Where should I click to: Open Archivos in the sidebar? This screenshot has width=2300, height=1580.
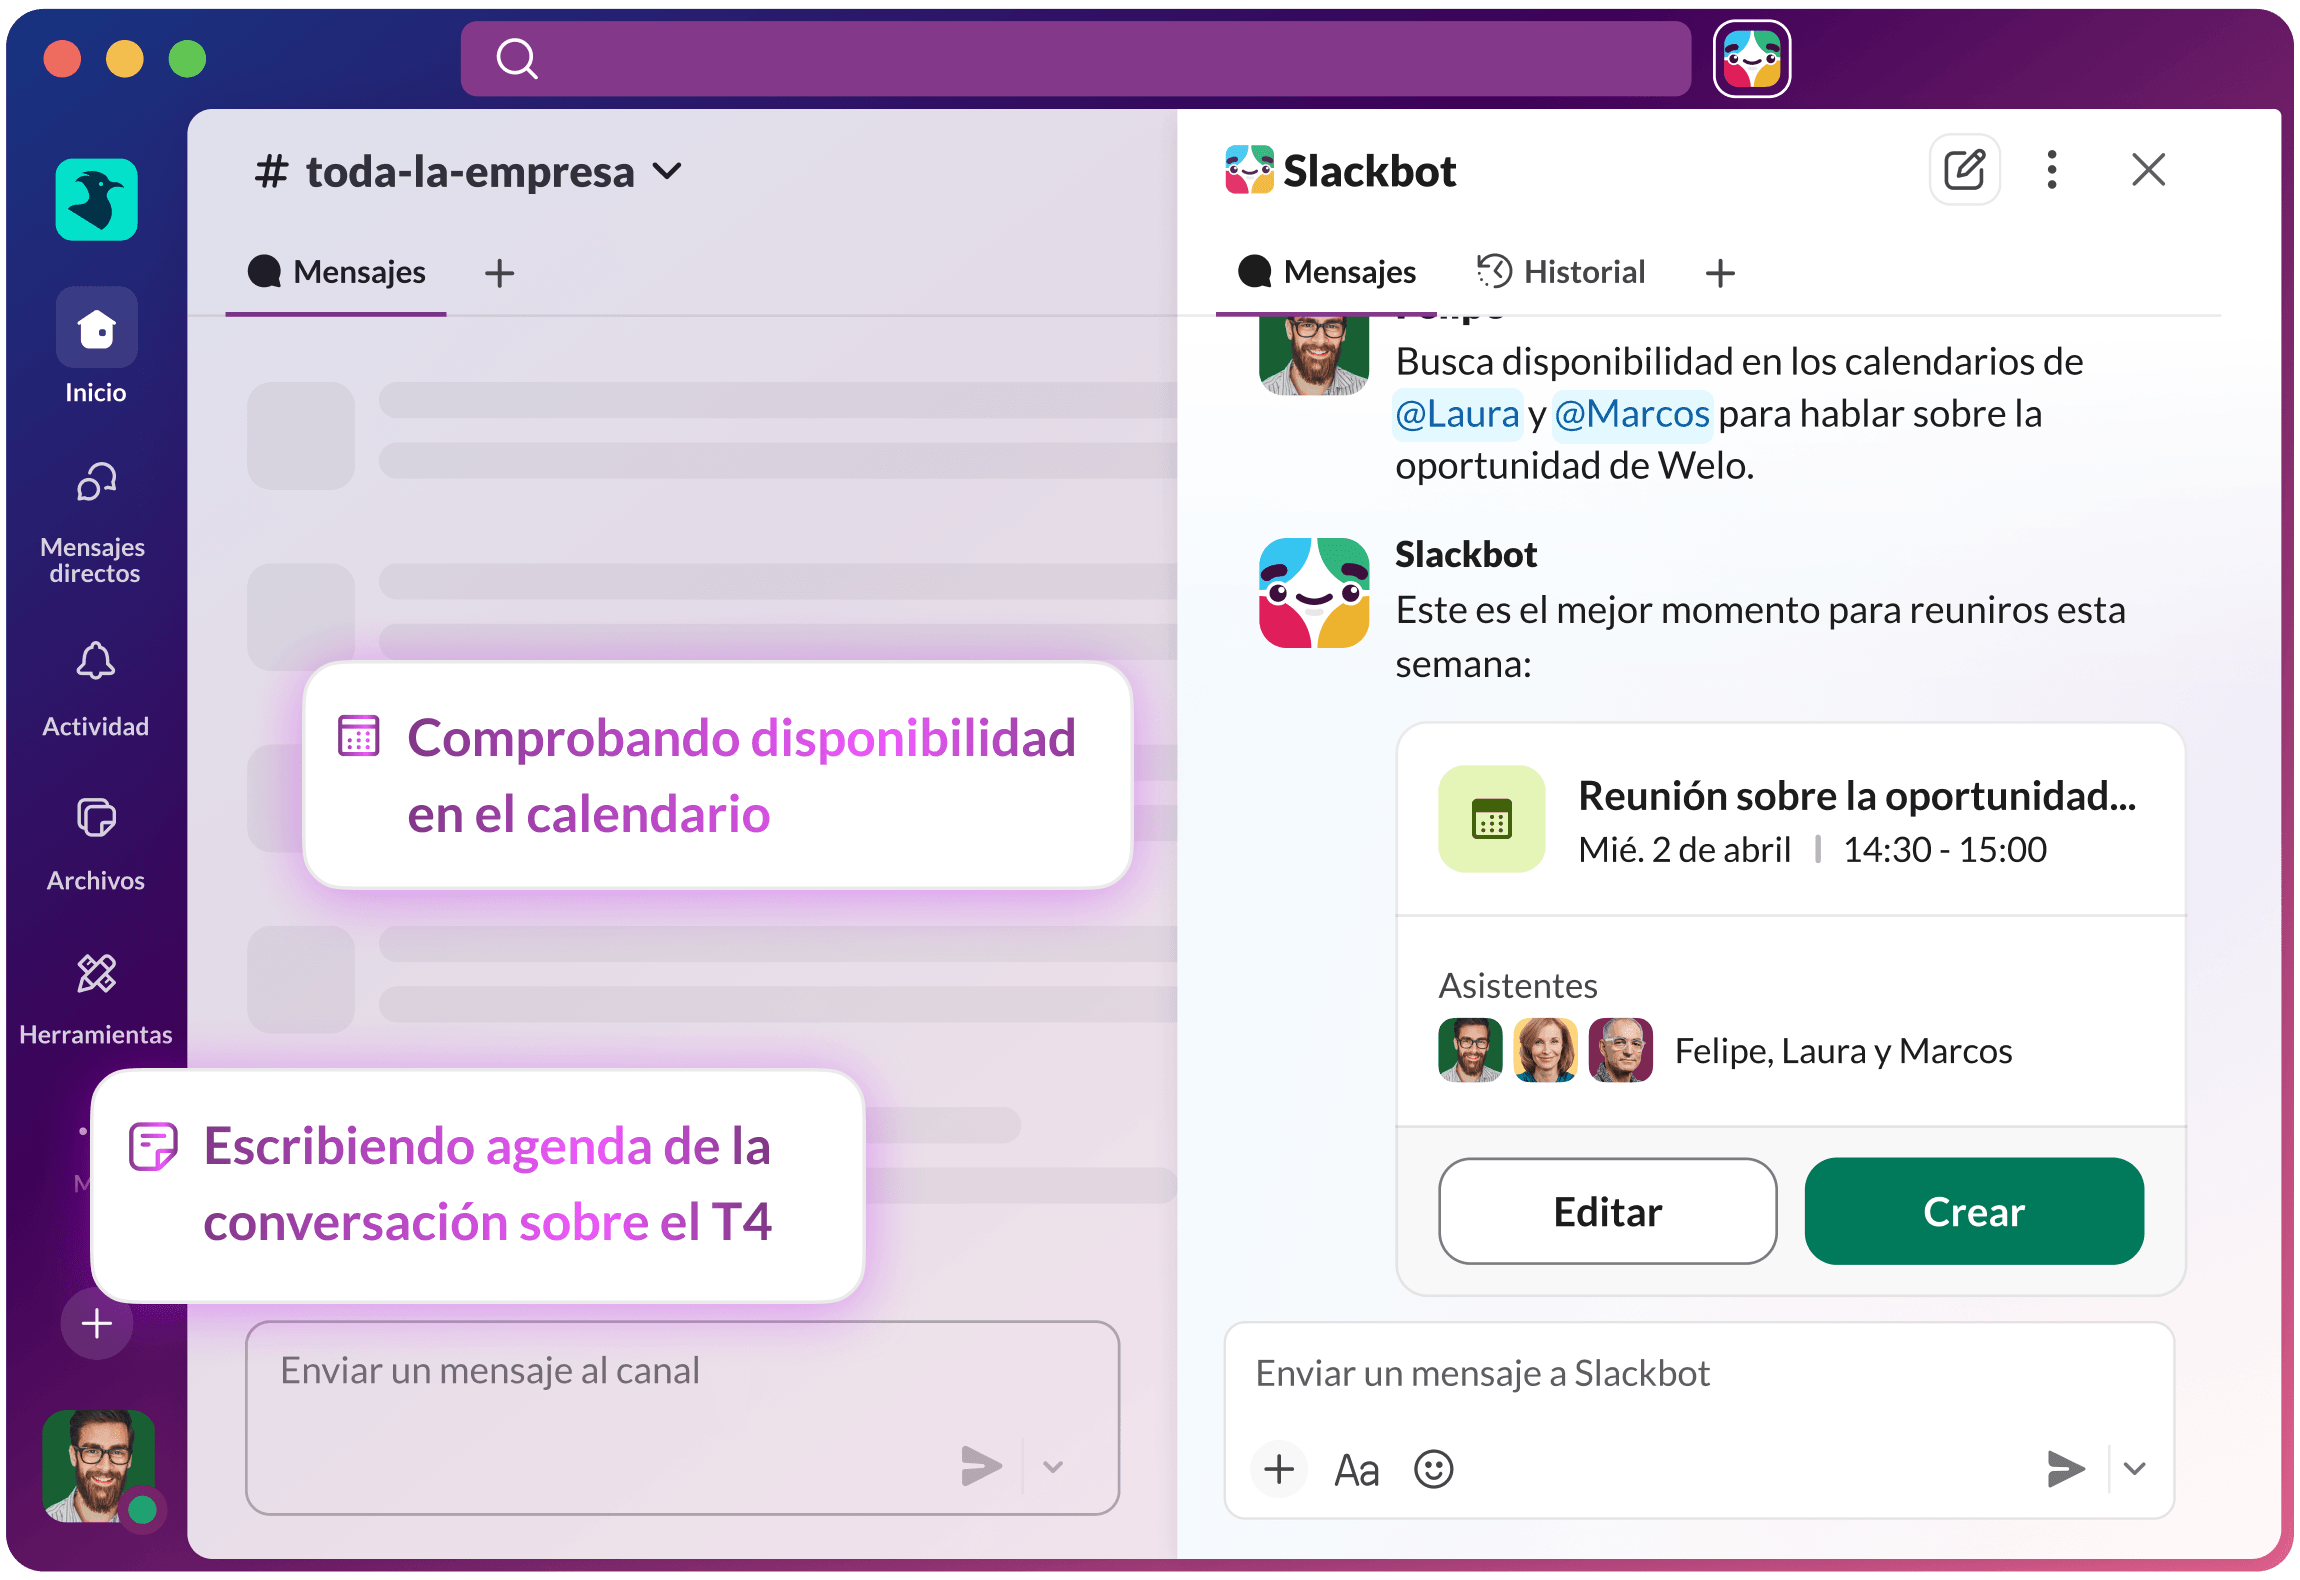pos(96,844)
